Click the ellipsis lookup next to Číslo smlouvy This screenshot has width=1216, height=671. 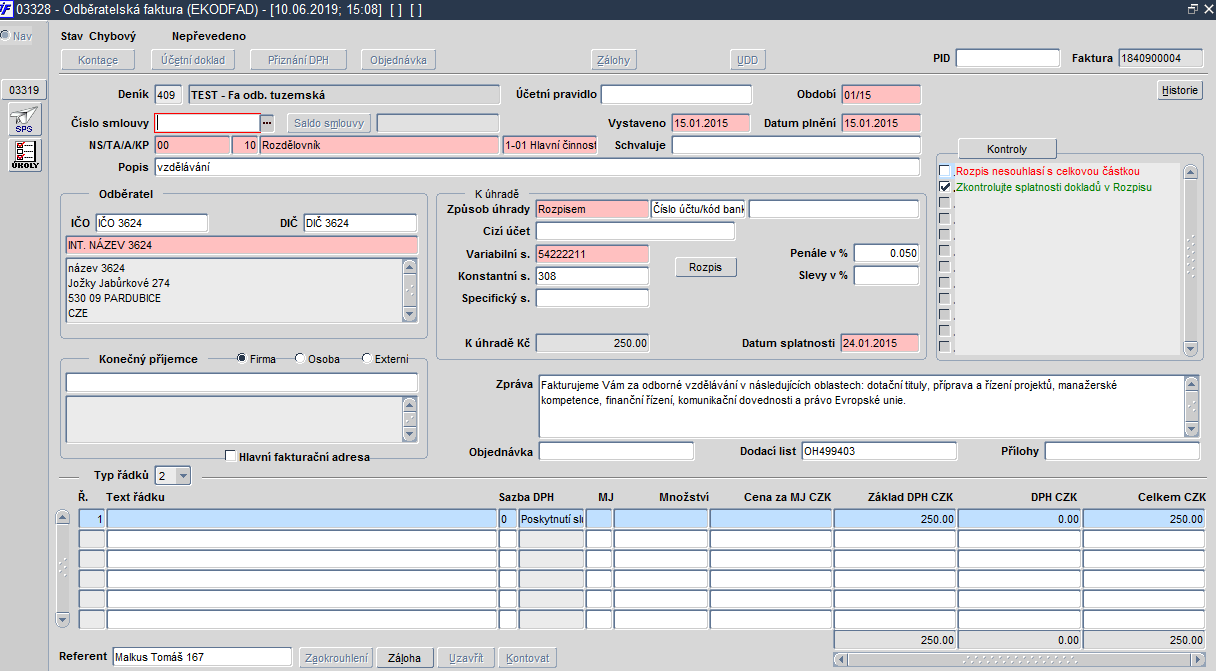(x=267, y=123)
